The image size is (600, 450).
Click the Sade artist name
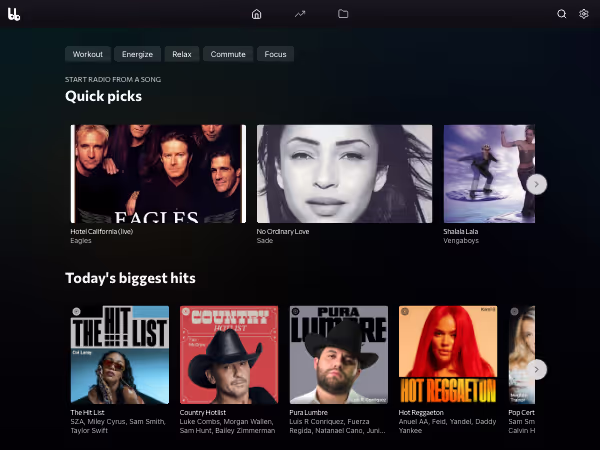click(x=265, y=241)
